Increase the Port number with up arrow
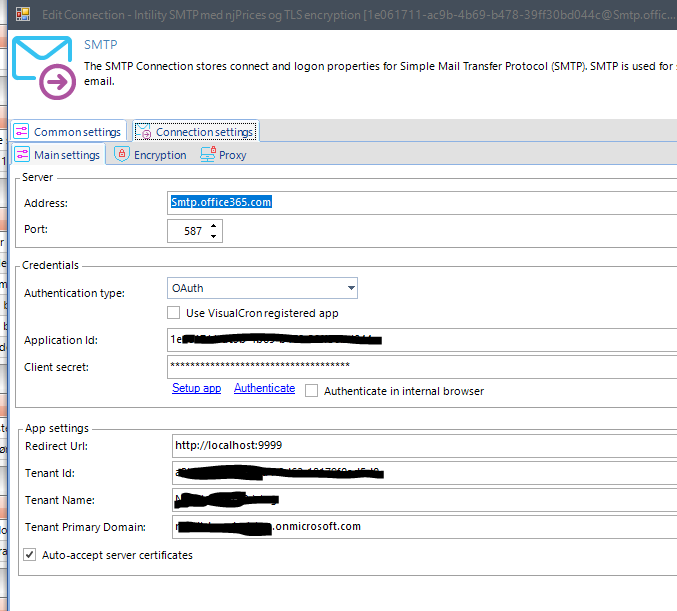 click(214, 226)
